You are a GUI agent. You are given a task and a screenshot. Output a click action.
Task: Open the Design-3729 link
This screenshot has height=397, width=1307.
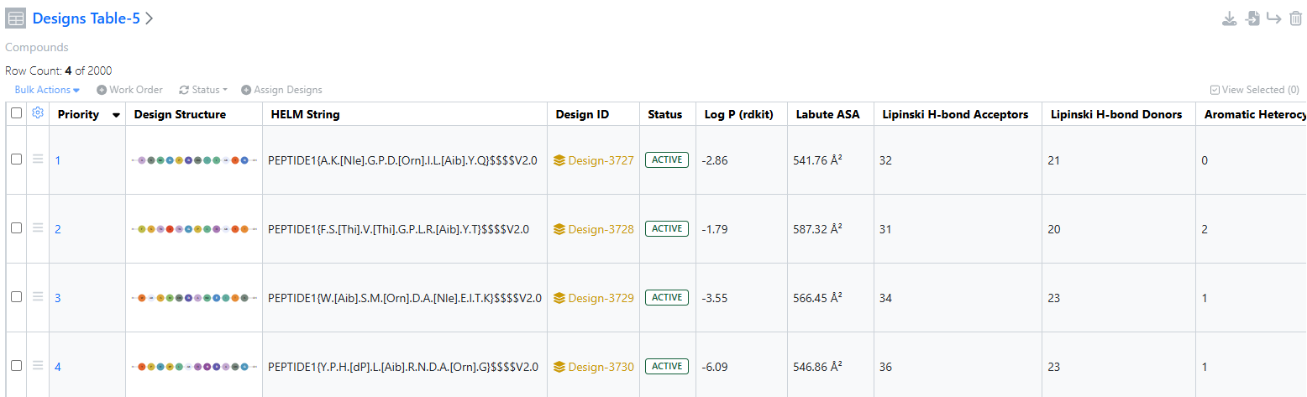click(x=601, y=298)
